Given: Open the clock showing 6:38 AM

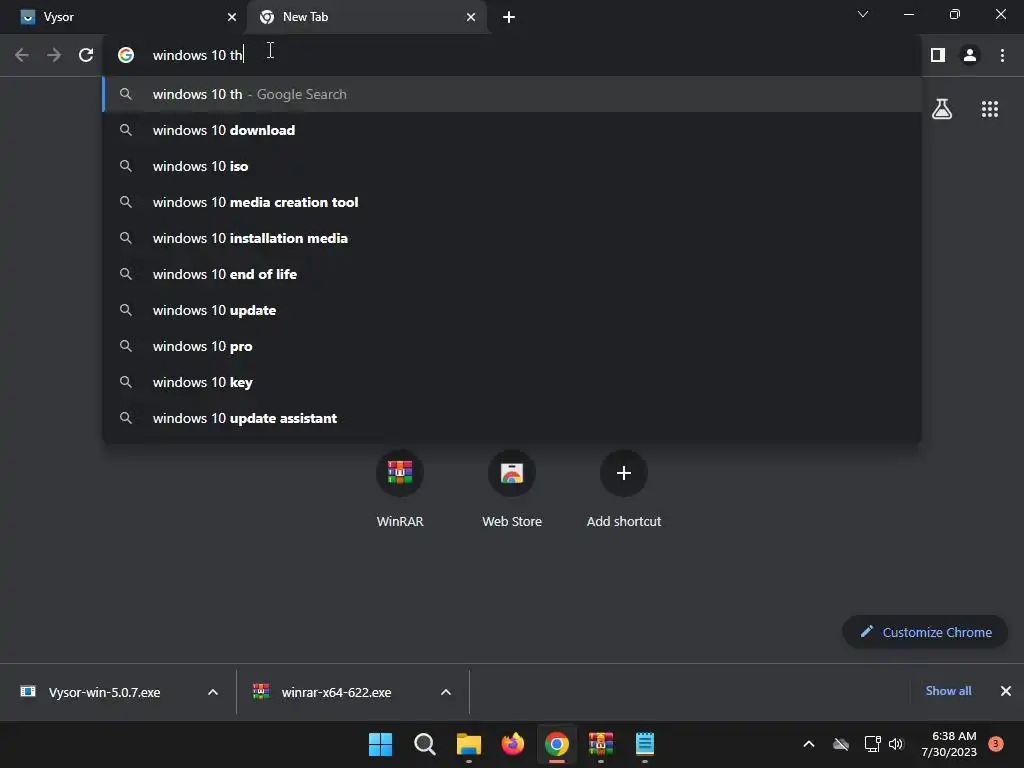Looking at the screenshot, I should point(949,744).
